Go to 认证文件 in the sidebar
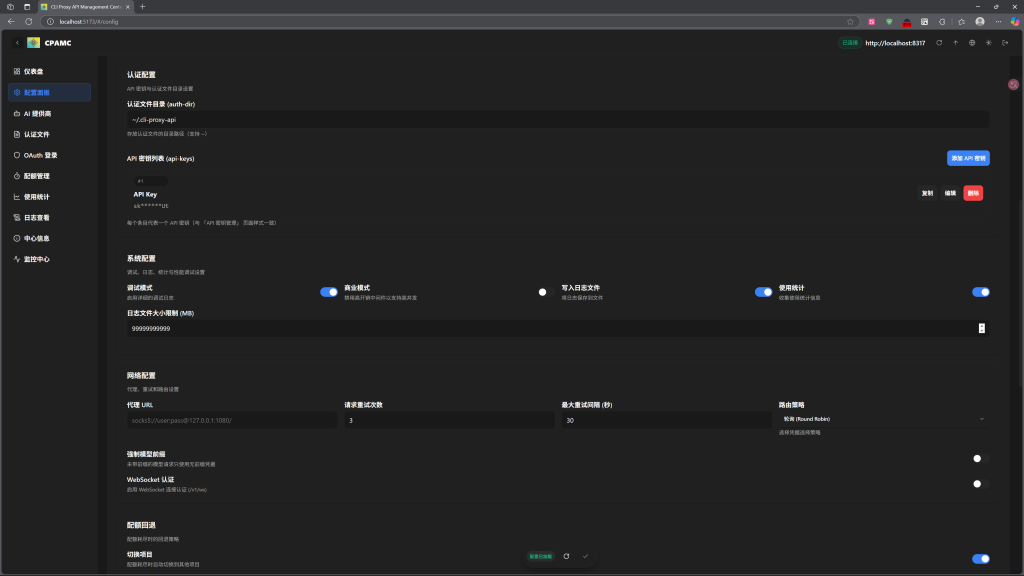1024x576 pixels. [49, 134]
